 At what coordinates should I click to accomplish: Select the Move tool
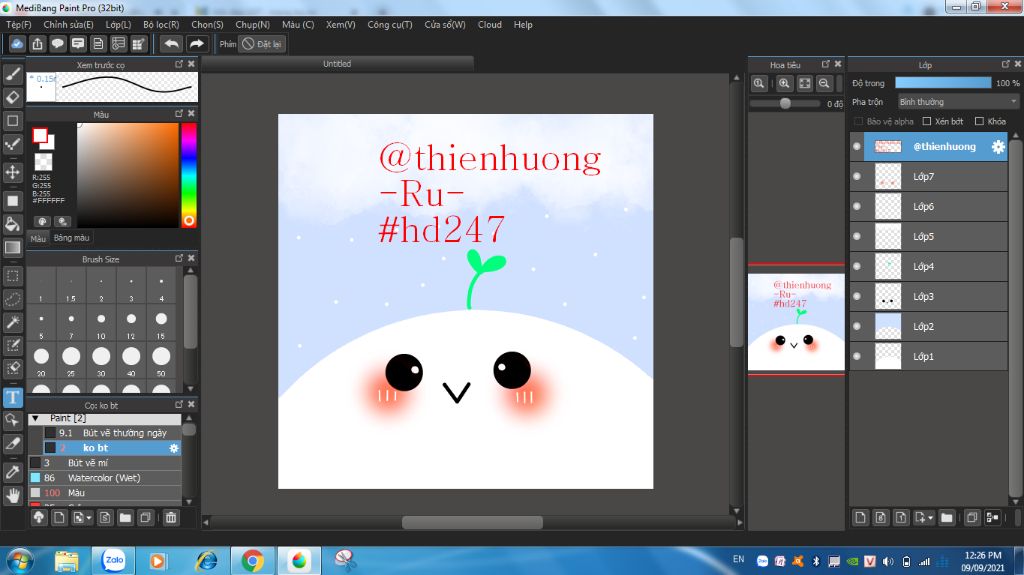coord(12,172)
